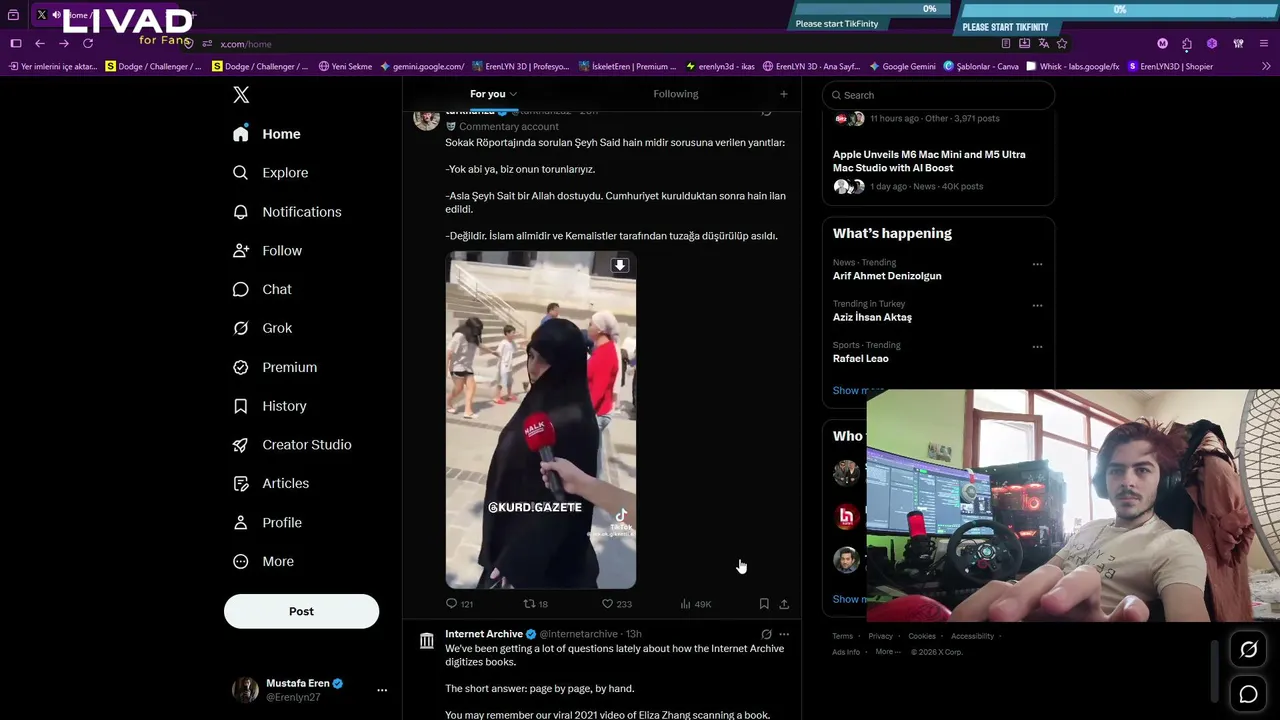Open options for Aziz İhsan Aktaş trend
1280x720 pixels.
point(1037,306)
